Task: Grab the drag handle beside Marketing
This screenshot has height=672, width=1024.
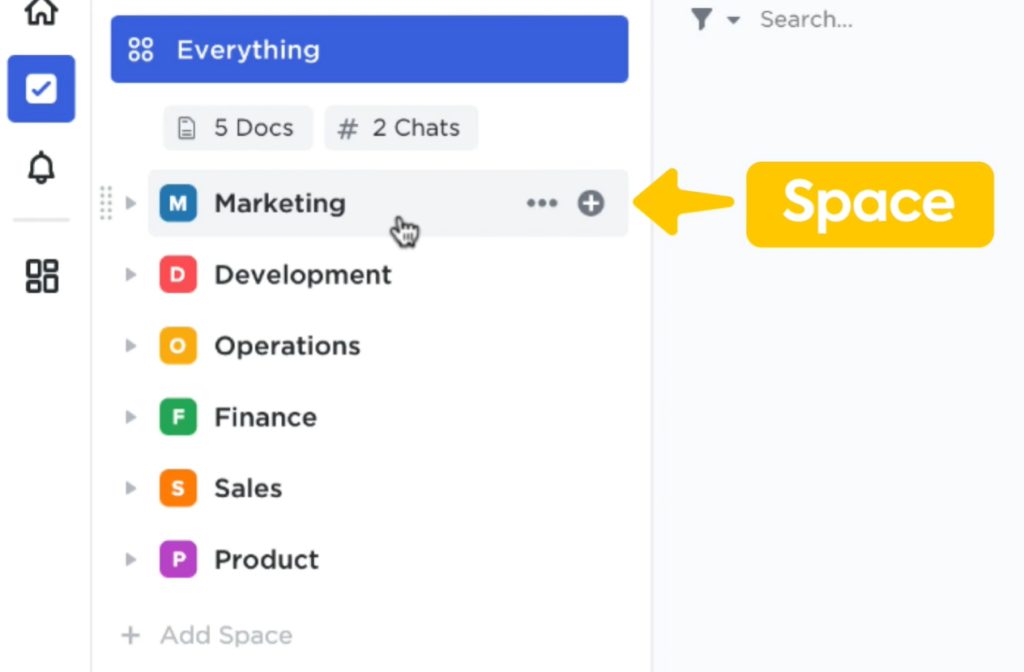Action: [106, 203]
